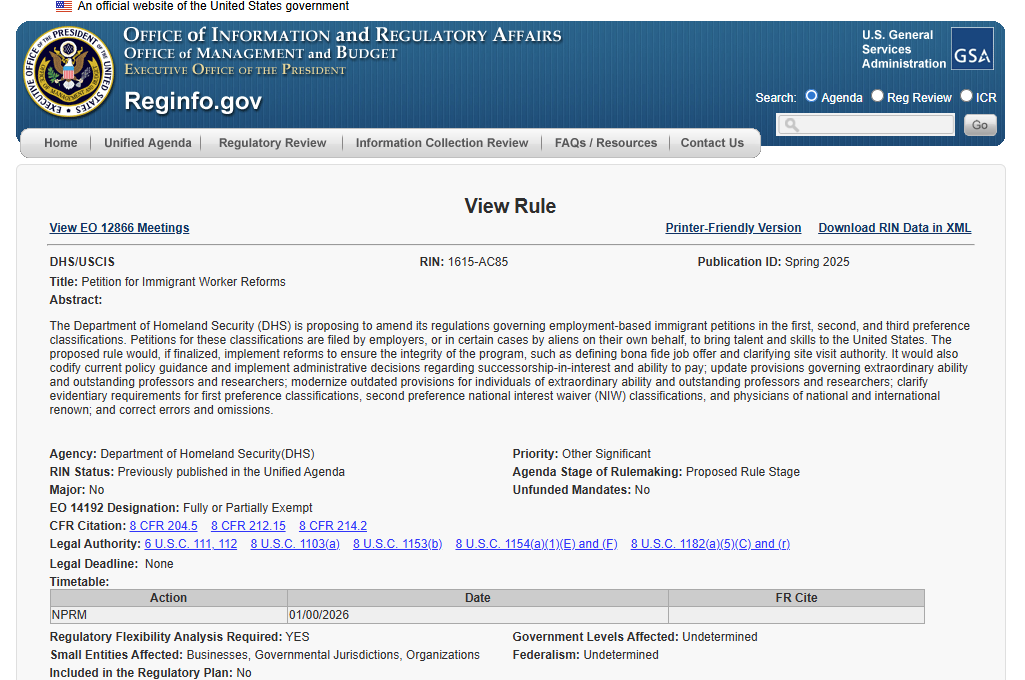
Task: Click the magnifier icon in search box
Action: [792, 125]
